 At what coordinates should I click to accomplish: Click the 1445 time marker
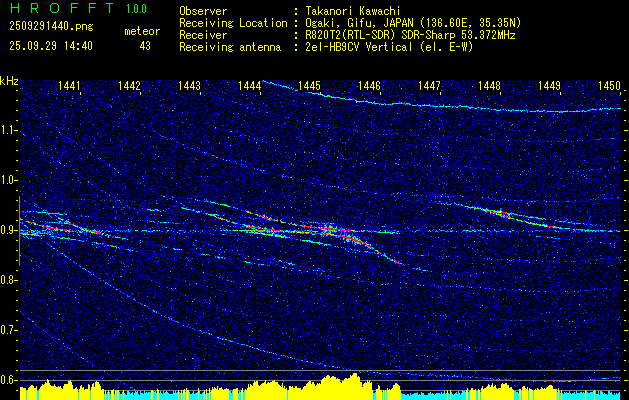(310, 85)
